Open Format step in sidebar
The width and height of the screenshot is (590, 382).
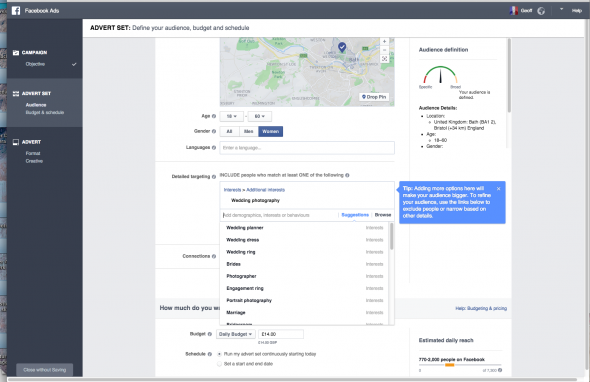click(x=33, y=153)
